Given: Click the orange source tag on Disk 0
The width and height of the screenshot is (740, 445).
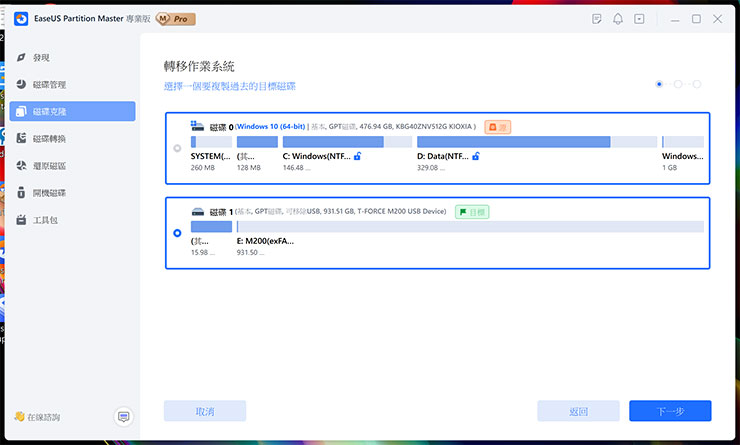Looking at the screenshot, I should pyautogui.click(x=497, y=127).
